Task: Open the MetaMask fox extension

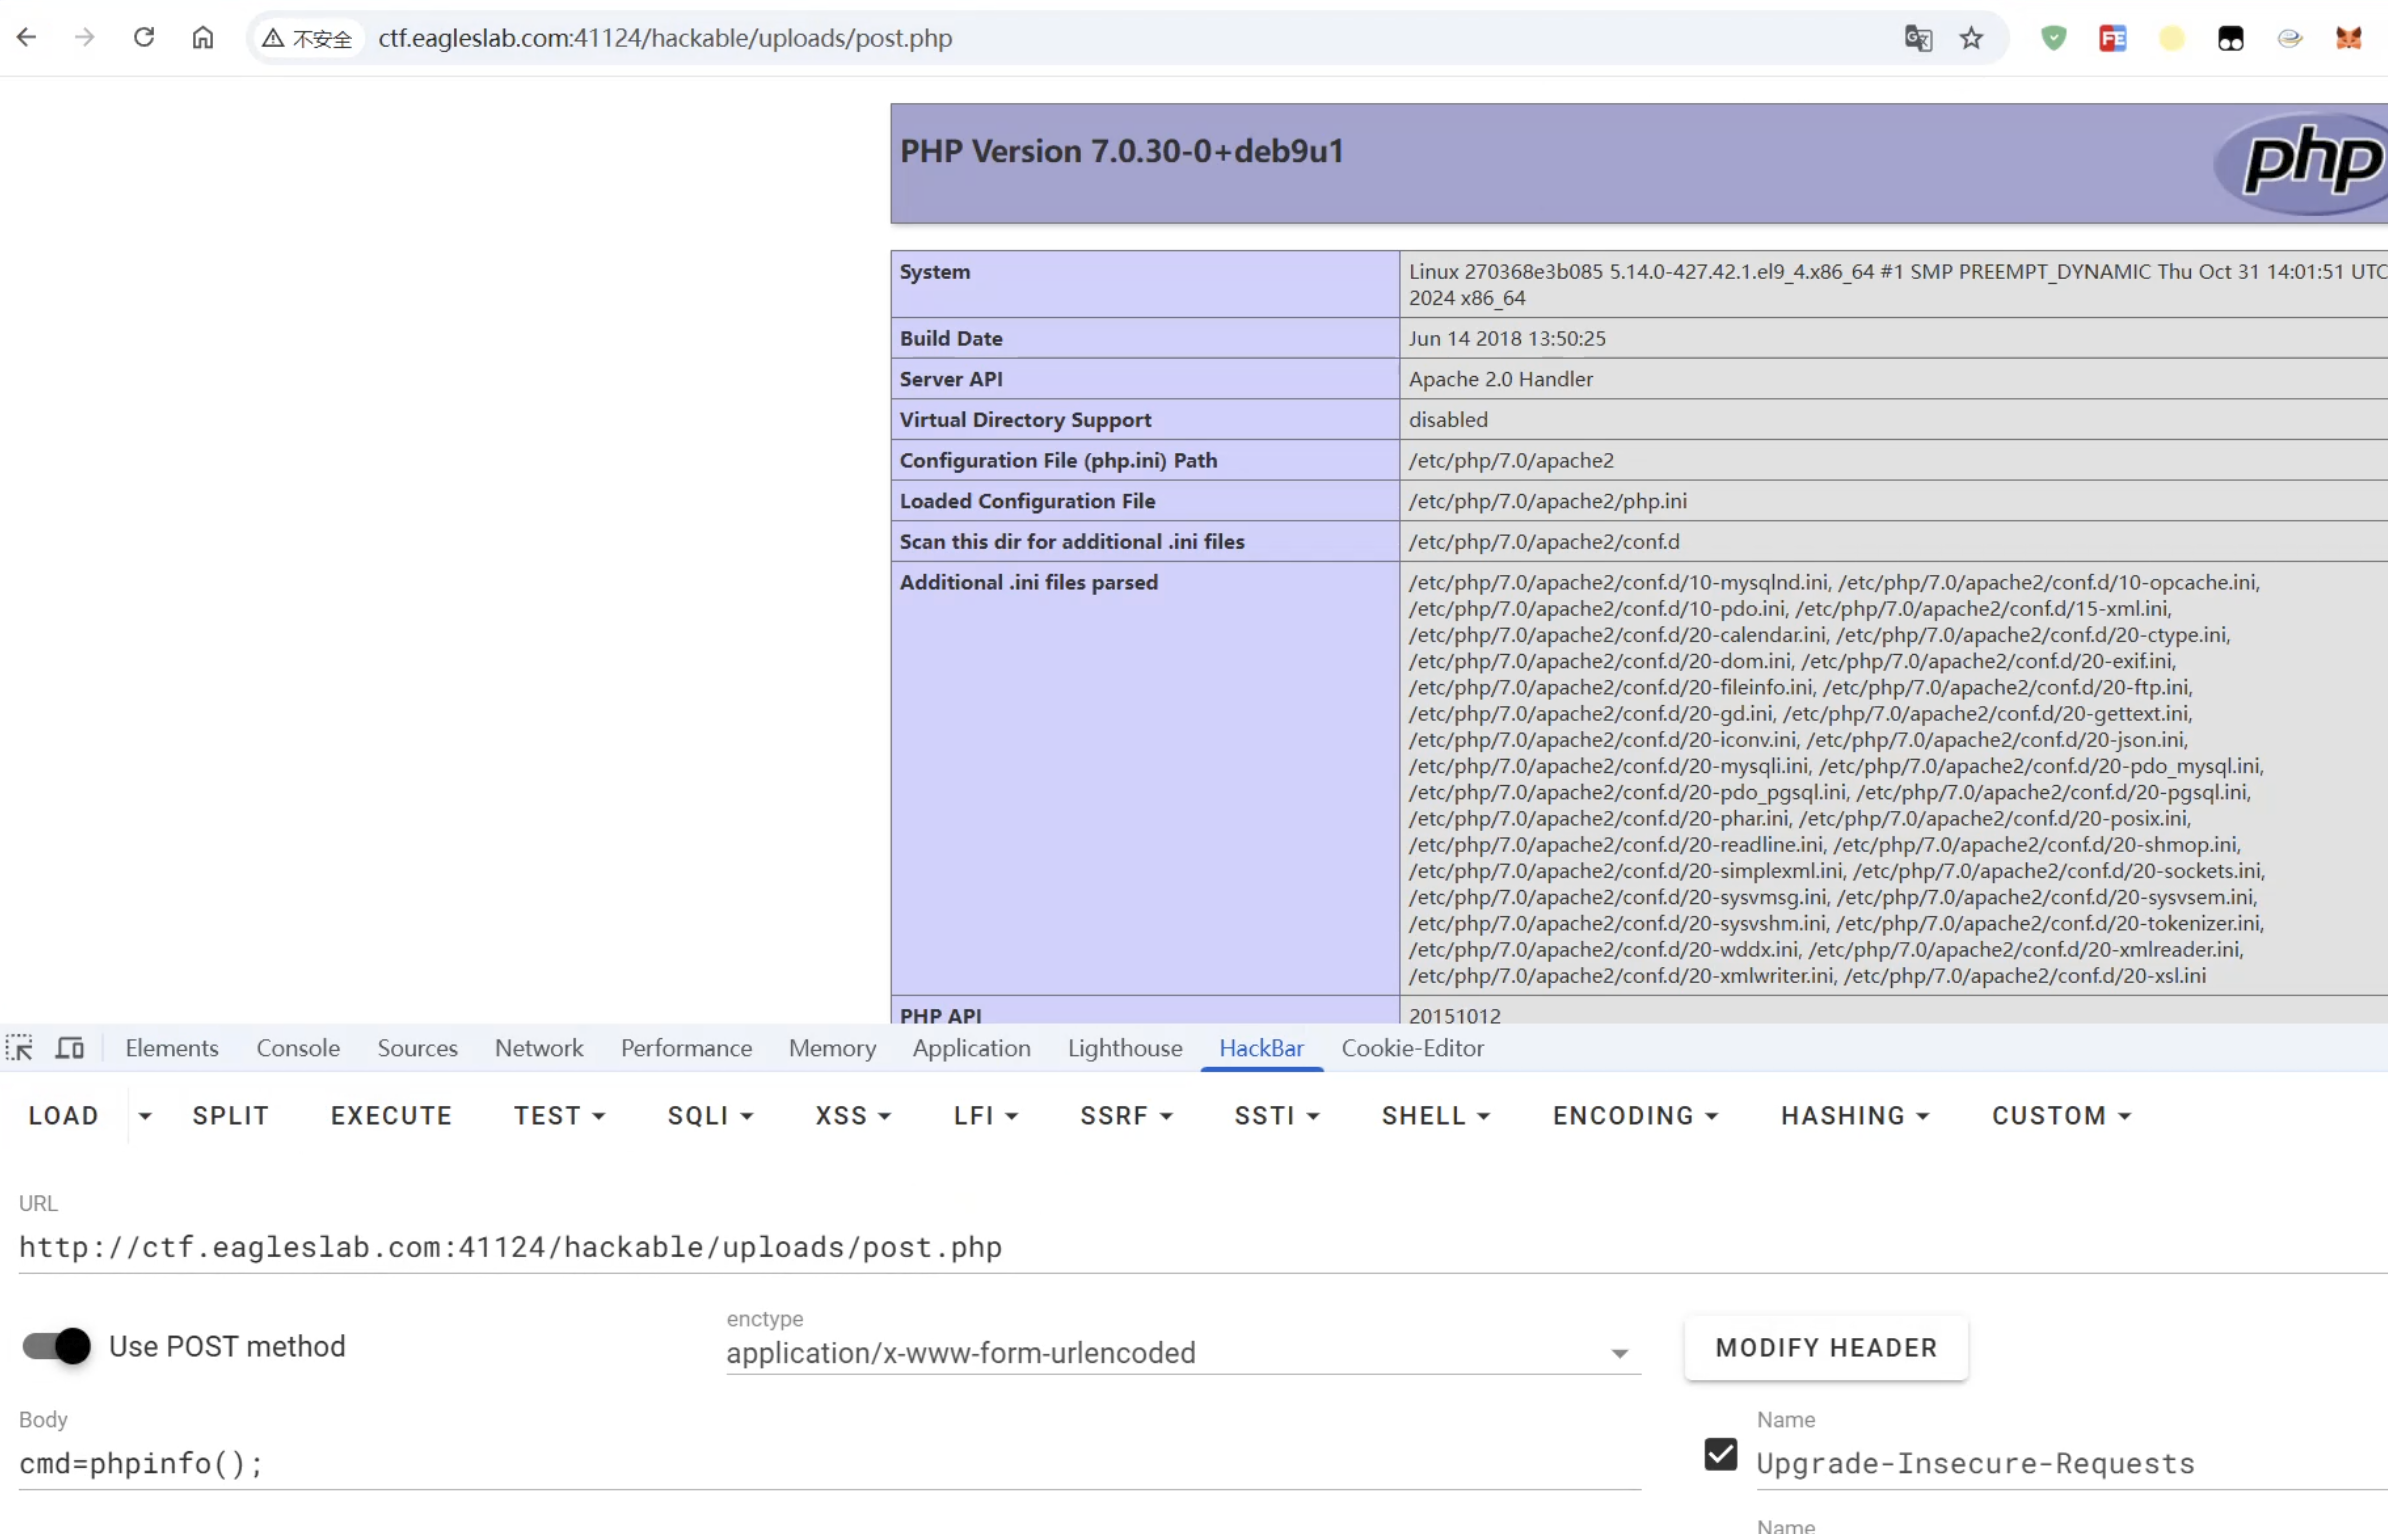Action: point(2348,39)
